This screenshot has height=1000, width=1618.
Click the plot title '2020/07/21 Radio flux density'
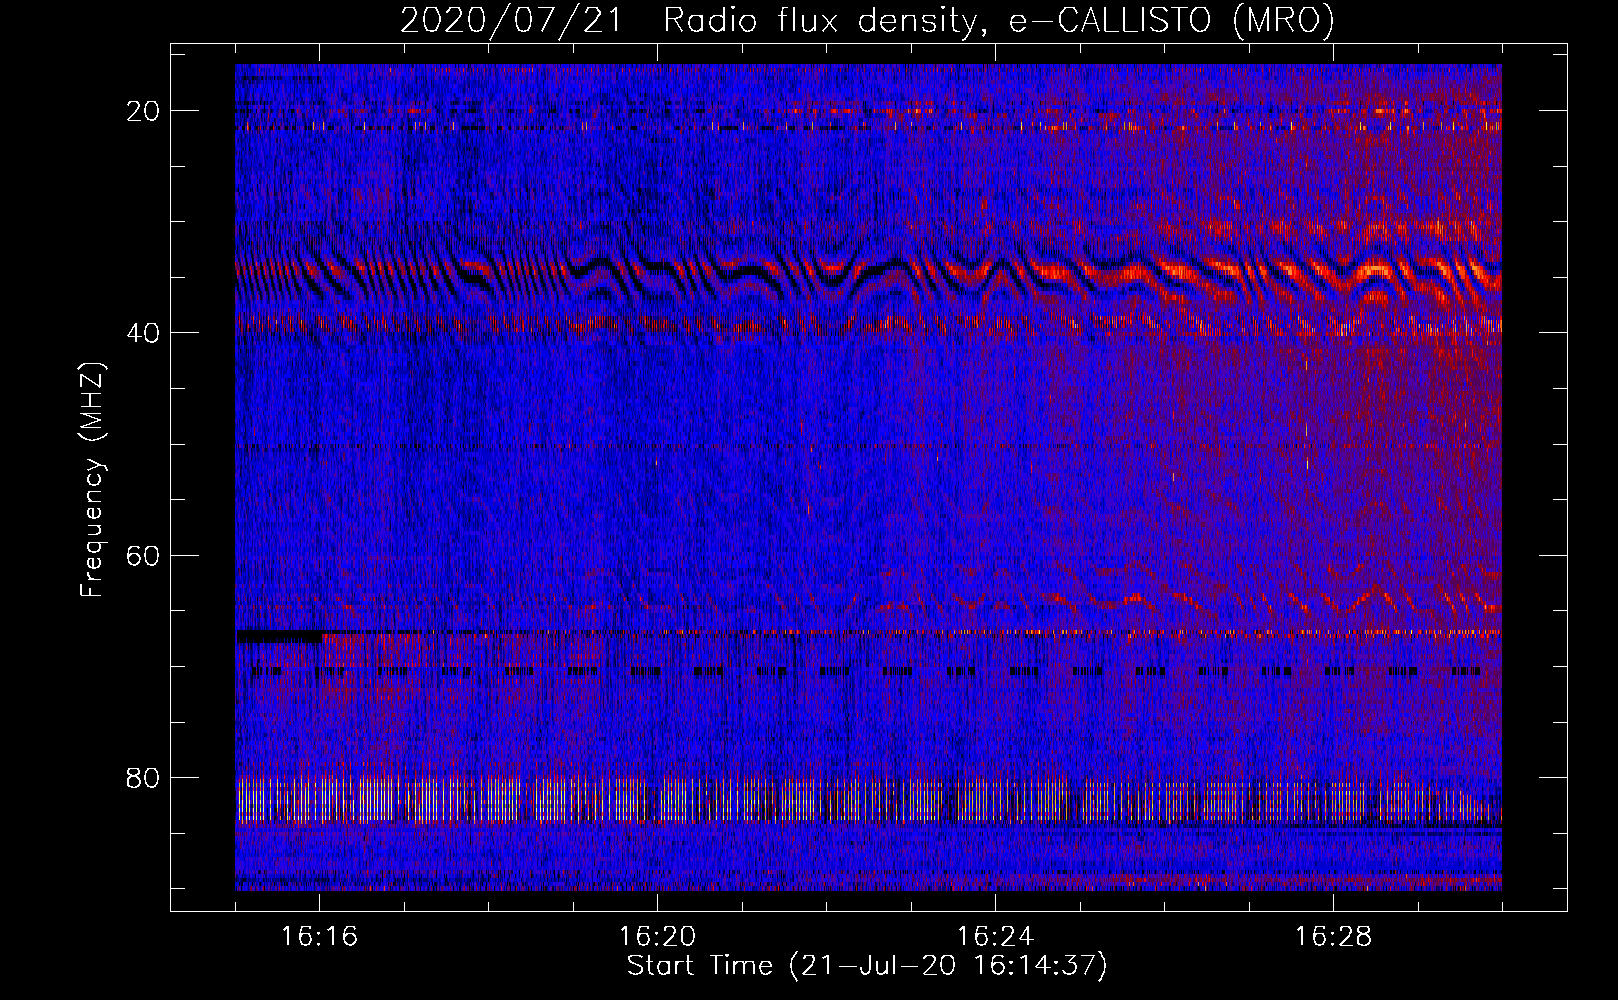pos(867,21)
